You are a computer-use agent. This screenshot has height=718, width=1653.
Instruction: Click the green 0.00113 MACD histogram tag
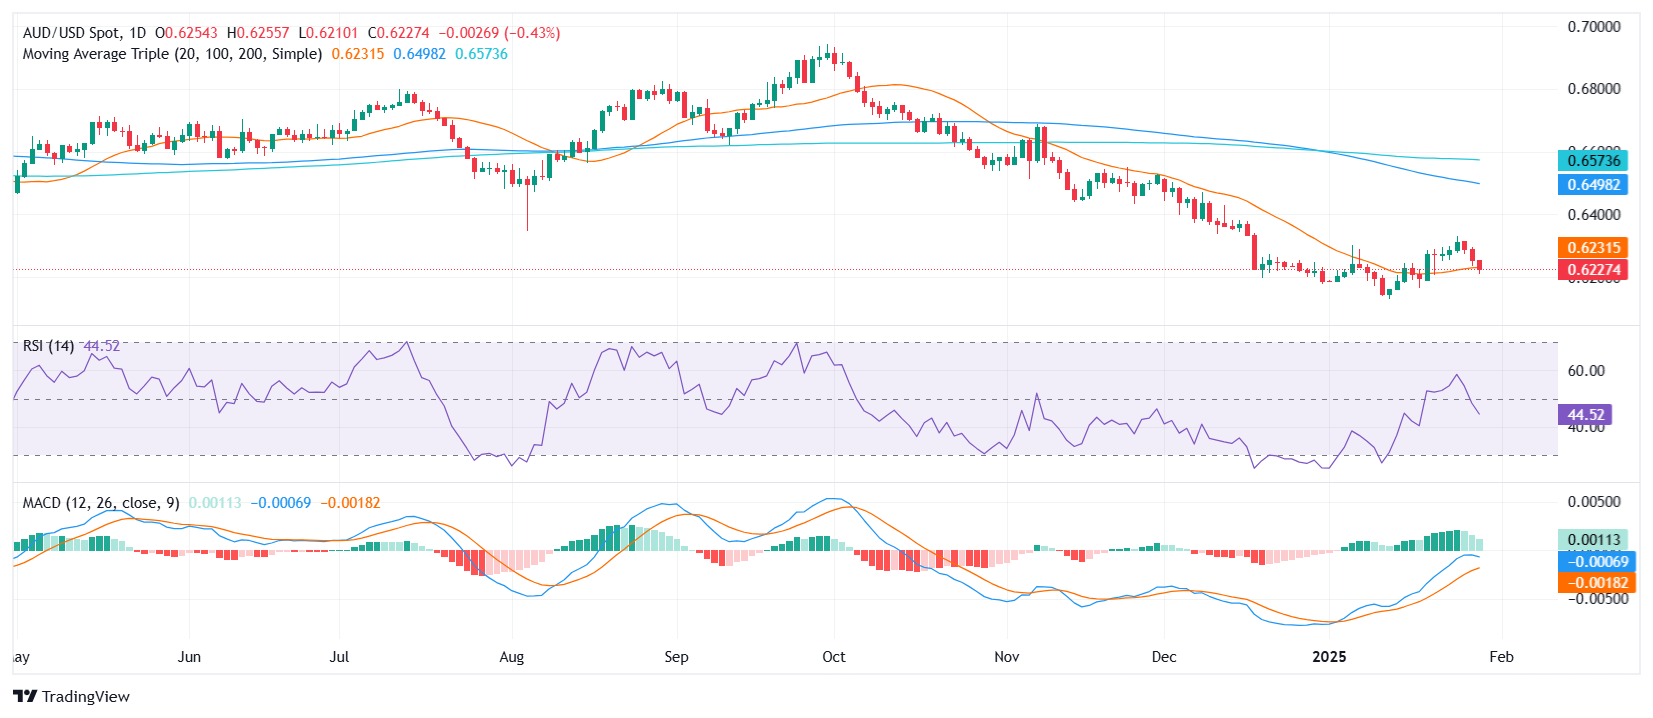point(1593,540)
